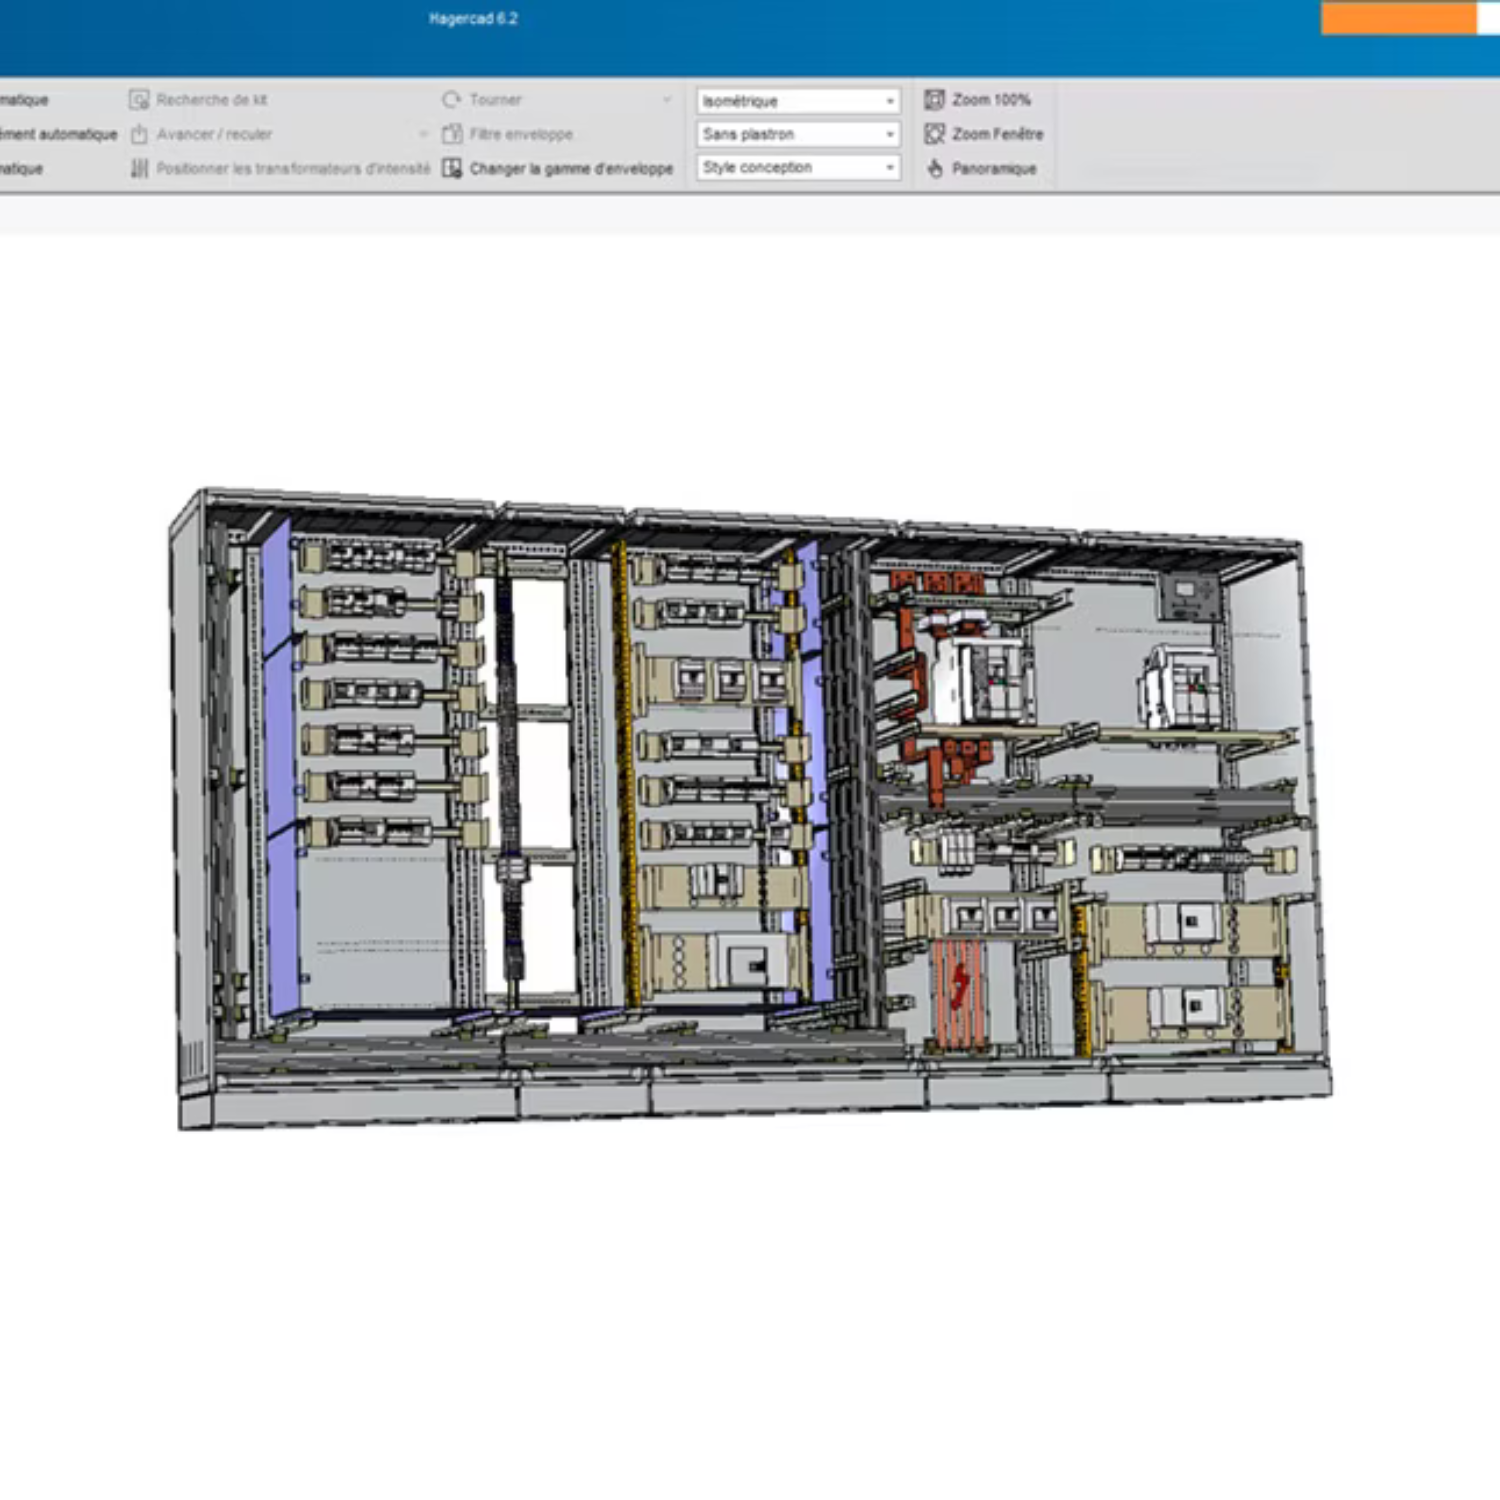Expand the arrow beside Tourner

(x=667, y=100)
